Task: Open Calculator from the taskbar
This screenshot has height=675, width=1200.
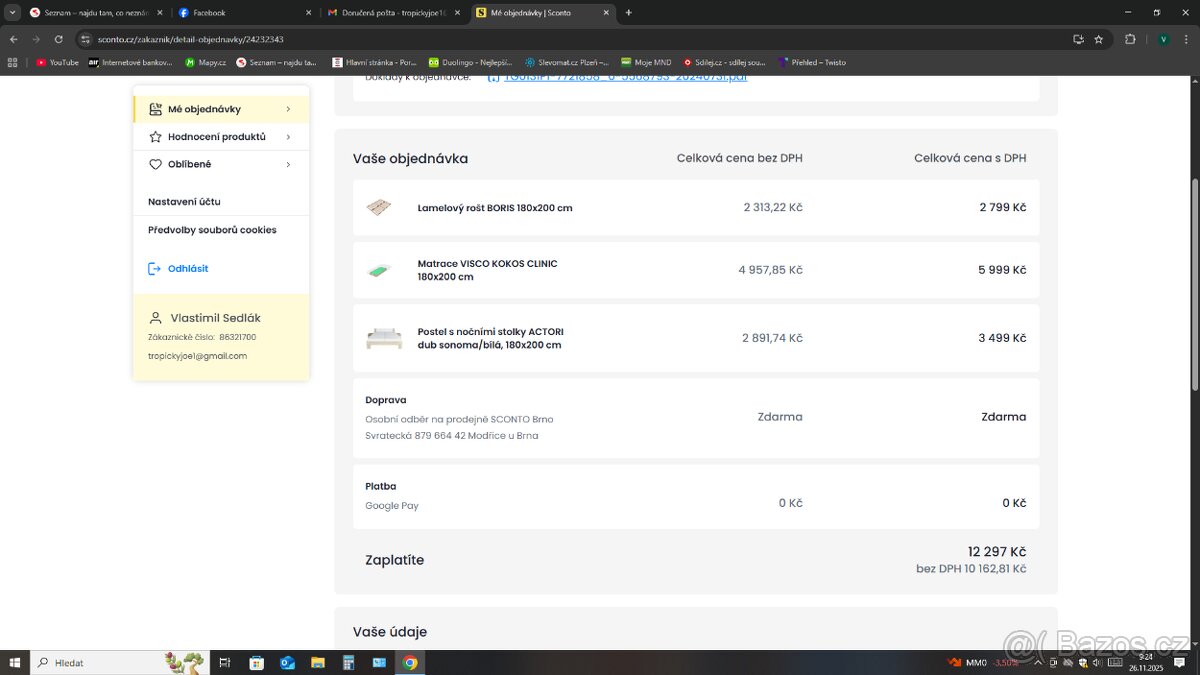Action: pos(348,662)
